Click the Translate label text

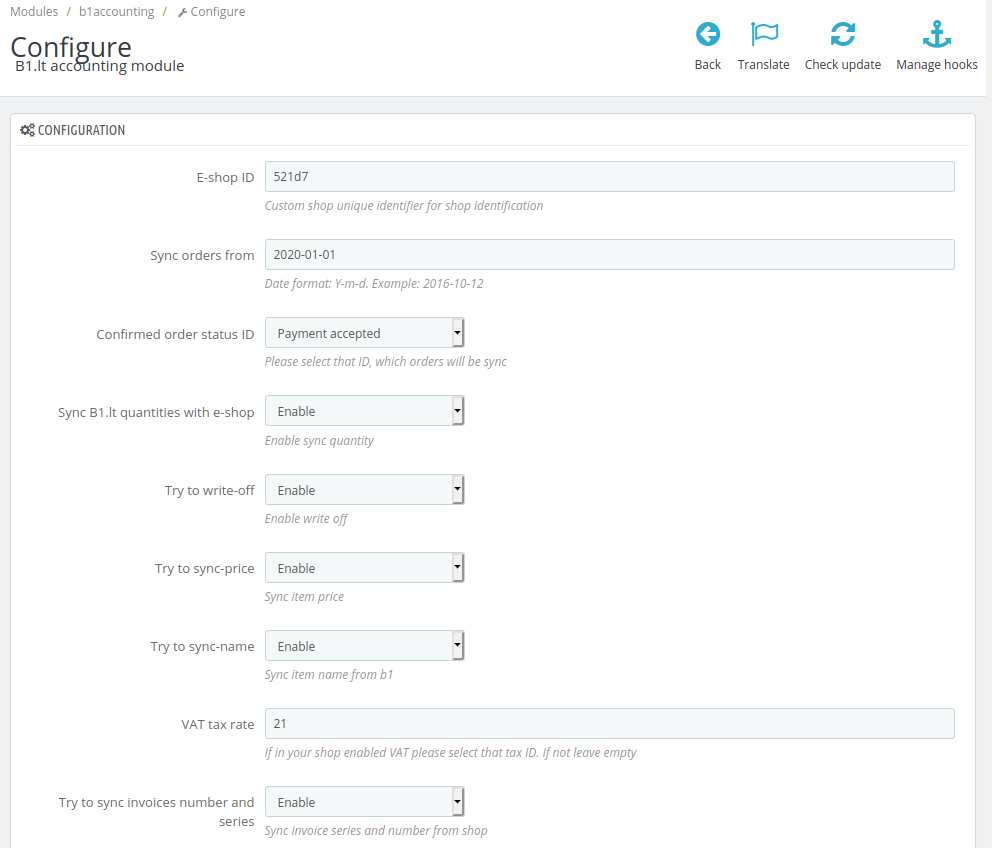[x=763, y=65]
